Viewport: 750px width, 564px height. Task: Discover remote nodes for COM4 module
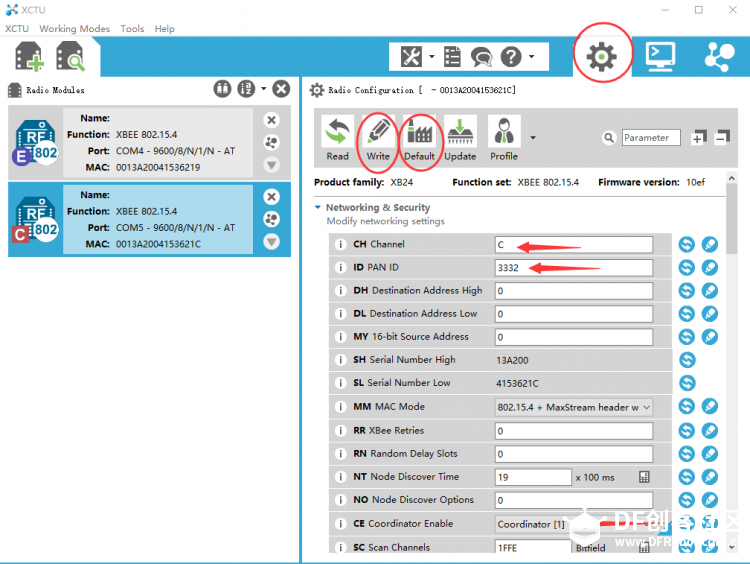pyautogui.click(x=272, y=142)
